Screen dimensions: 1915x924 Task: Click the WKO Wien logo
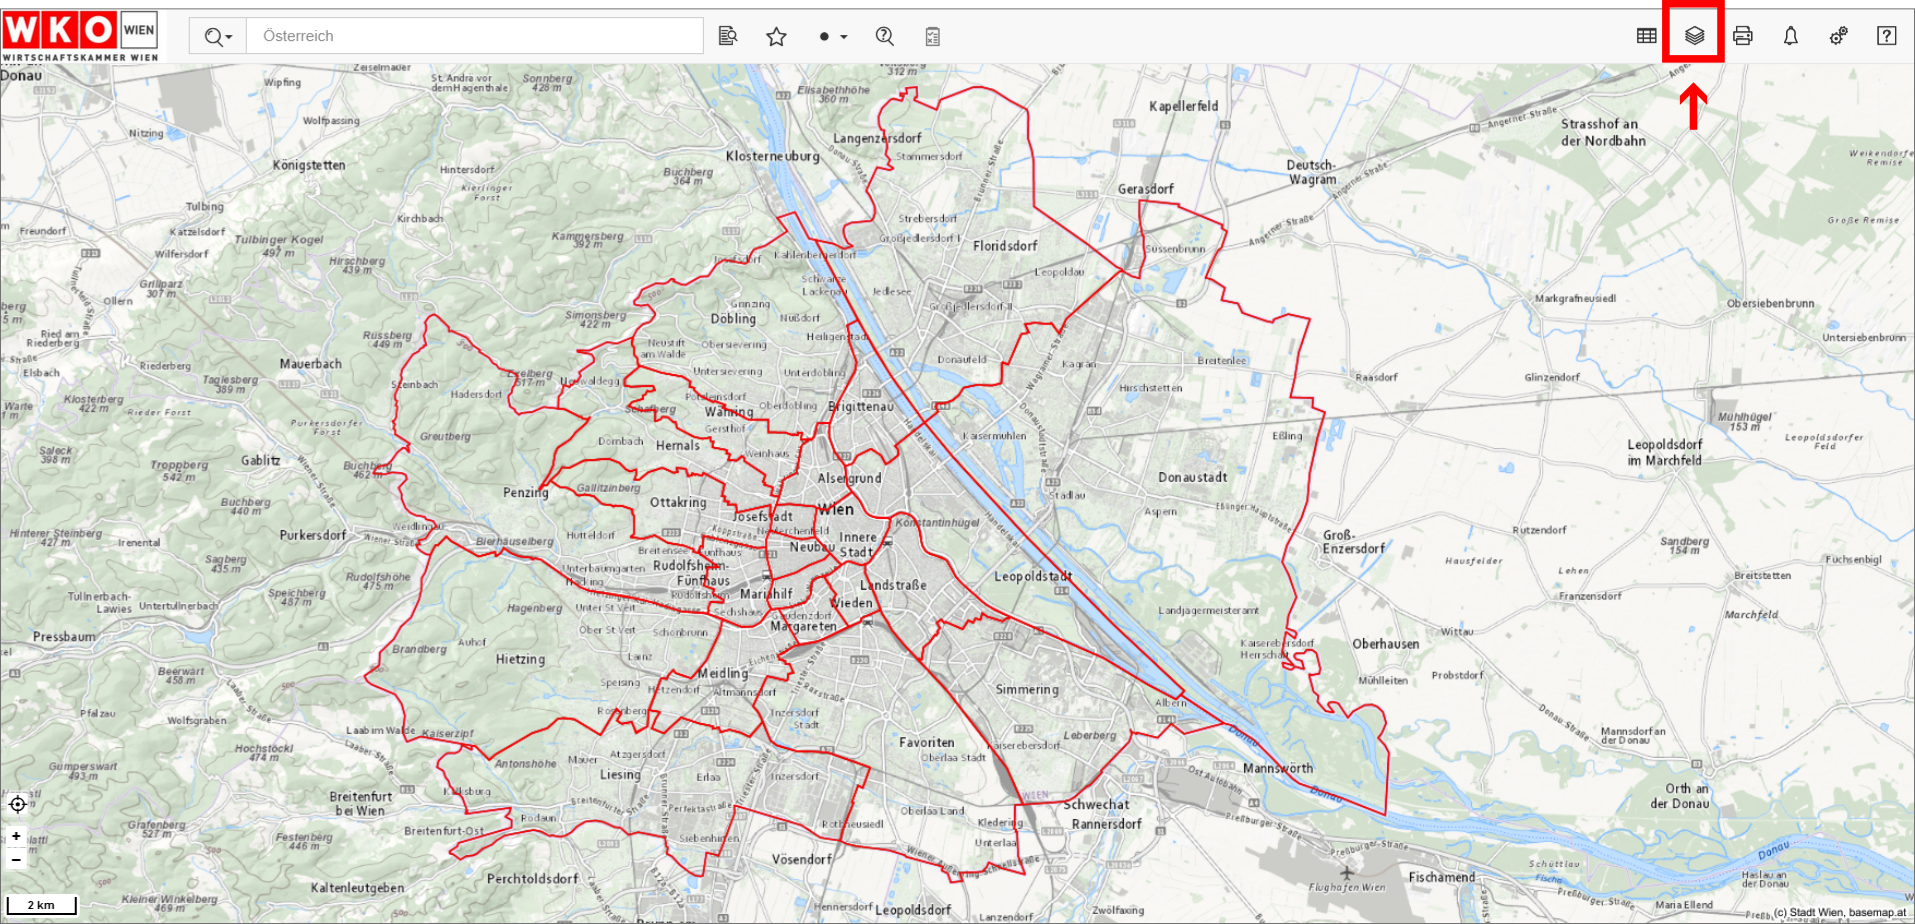point(80,32)
